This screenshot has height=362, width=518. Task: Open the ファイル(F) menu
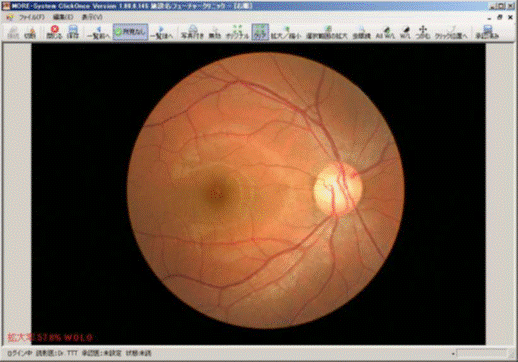pyautogui.click(x=31, y=17)
